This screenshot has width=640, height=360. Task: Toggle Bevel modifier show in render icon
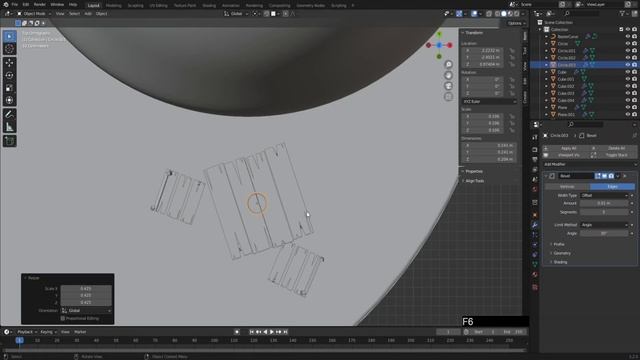pyautogui.click(x=611, y=176)
